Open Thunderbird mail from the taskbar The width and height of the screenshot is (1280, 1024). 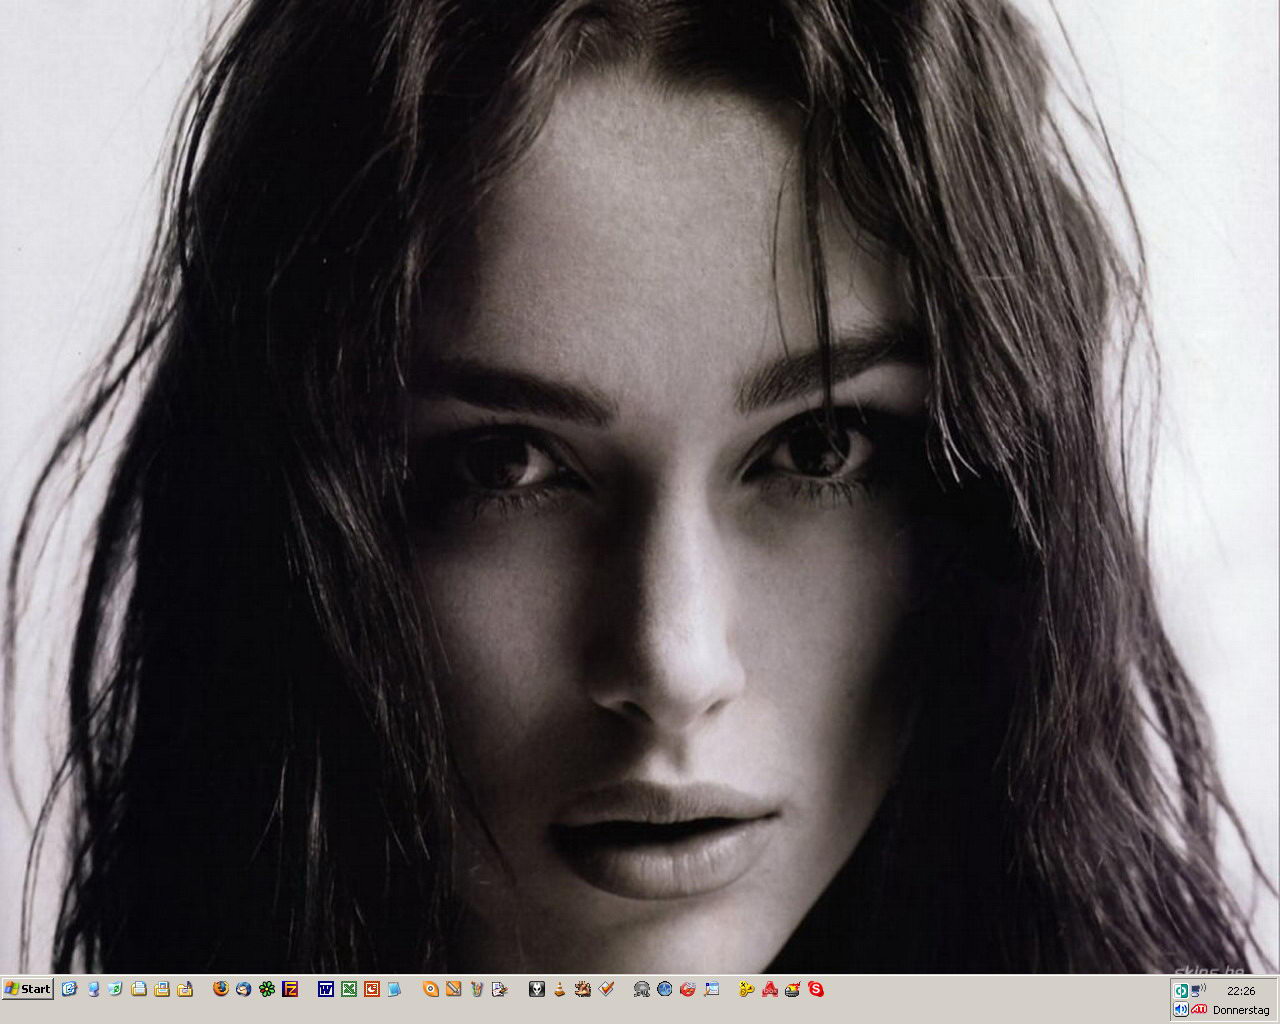[243, 989]
